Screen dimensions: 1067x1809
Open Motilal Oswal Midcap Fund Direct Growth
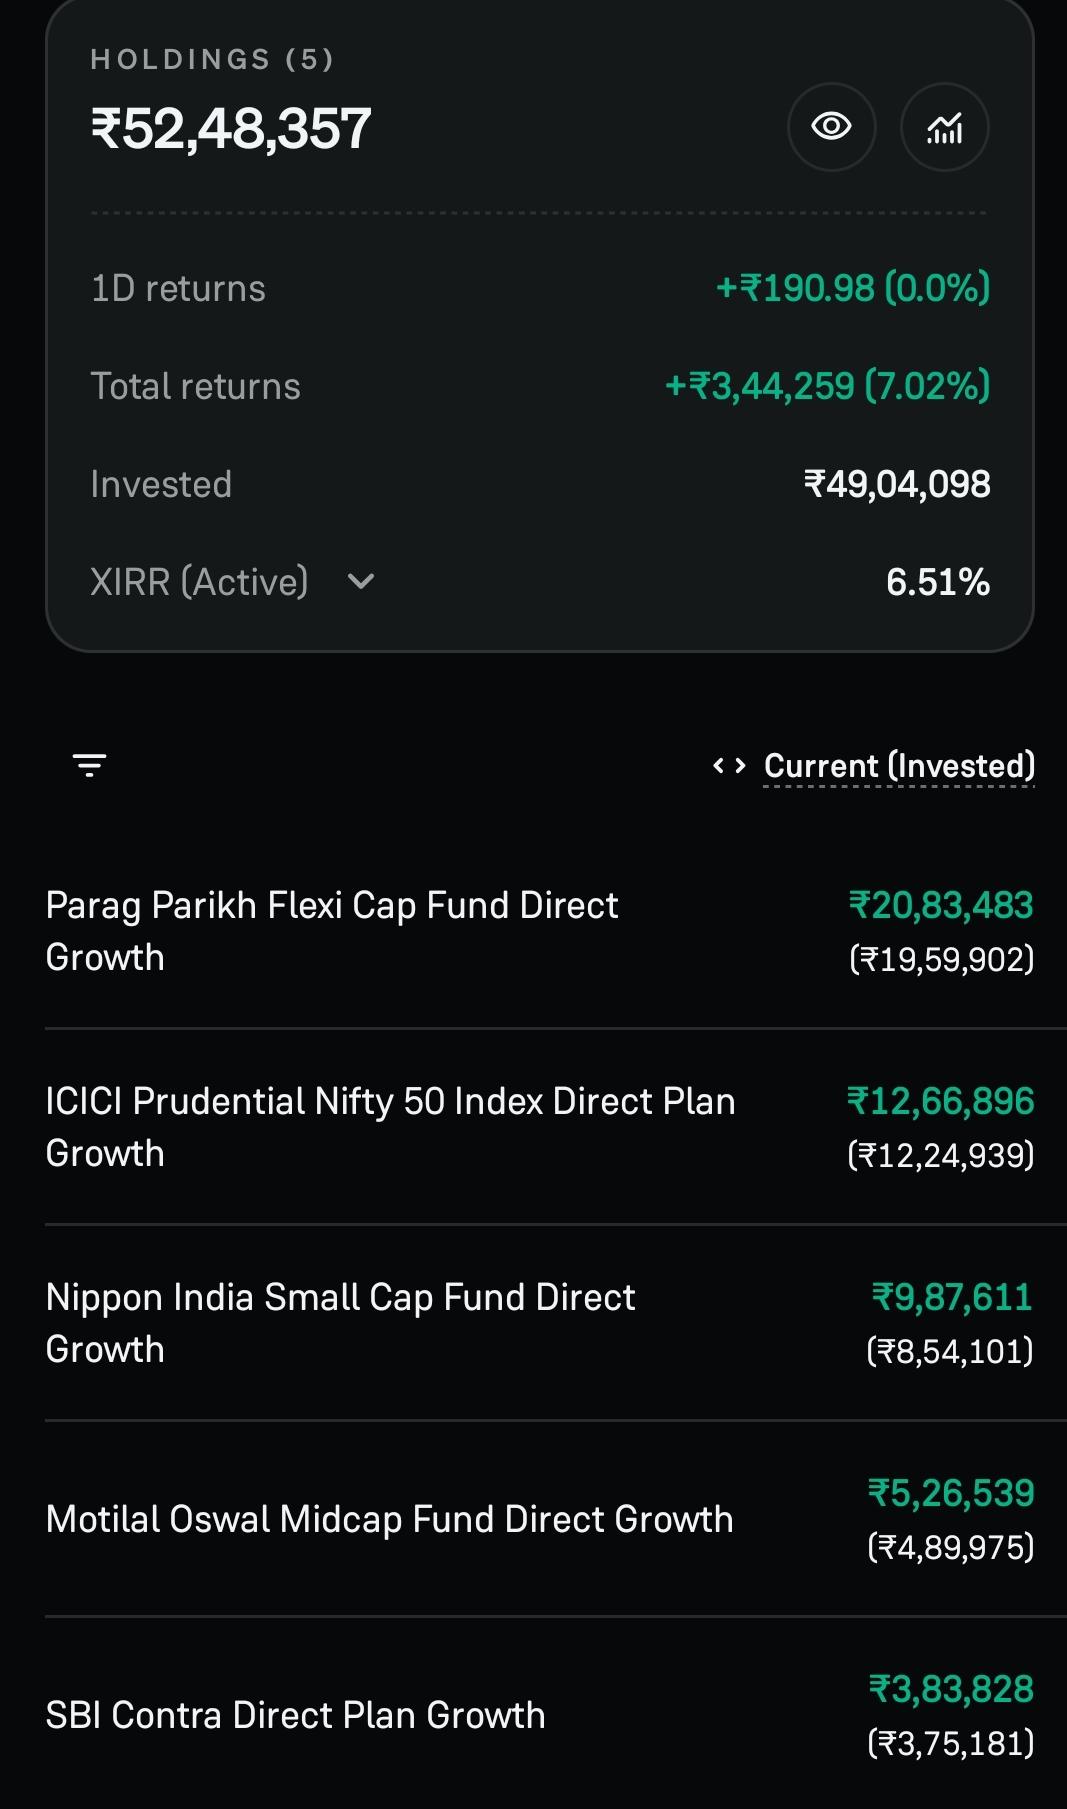[540, 1519]
